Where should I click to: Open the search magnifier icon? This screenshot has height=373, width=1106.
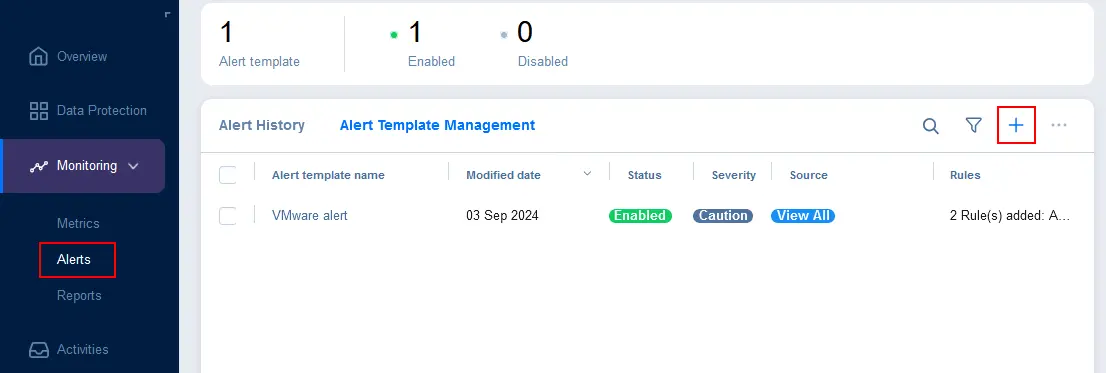tap(931, 126)
